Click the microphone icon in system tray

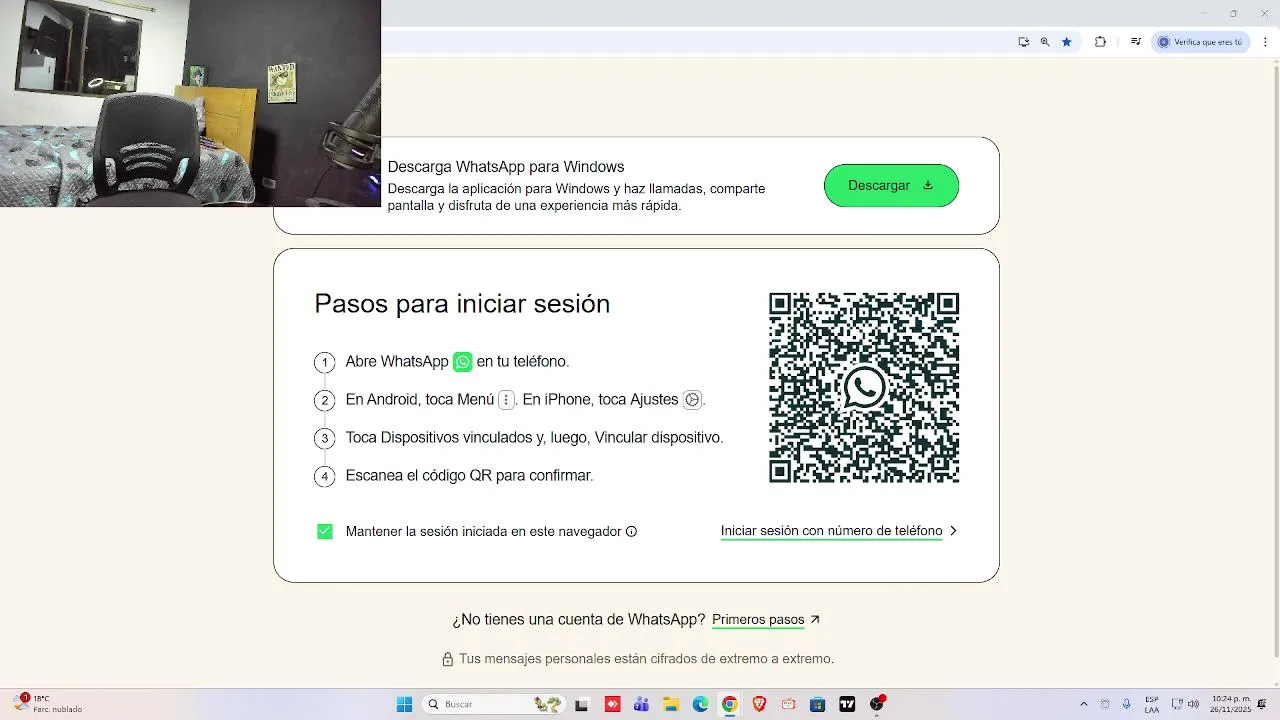pyautogui.click(x=1127, y=704)
